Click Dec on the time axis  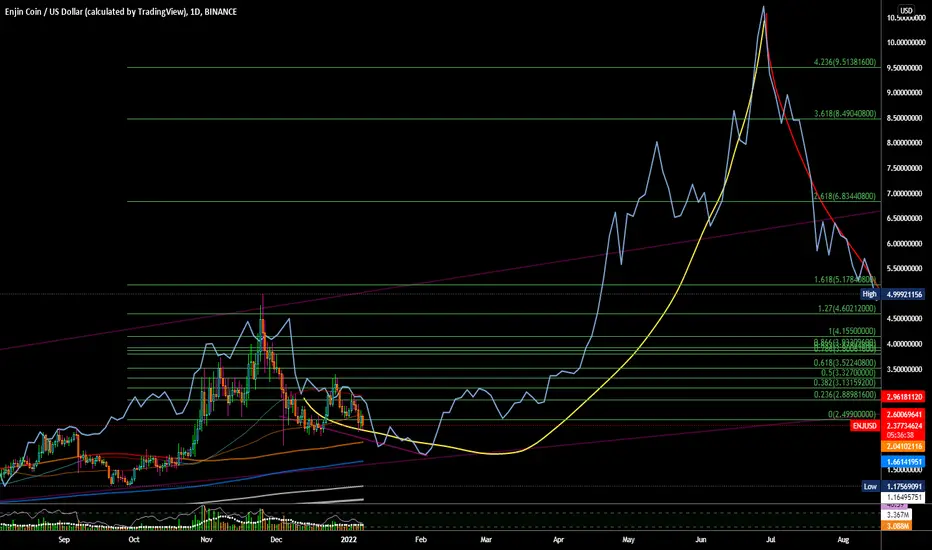pyautogui.click(x=276, y=540)
